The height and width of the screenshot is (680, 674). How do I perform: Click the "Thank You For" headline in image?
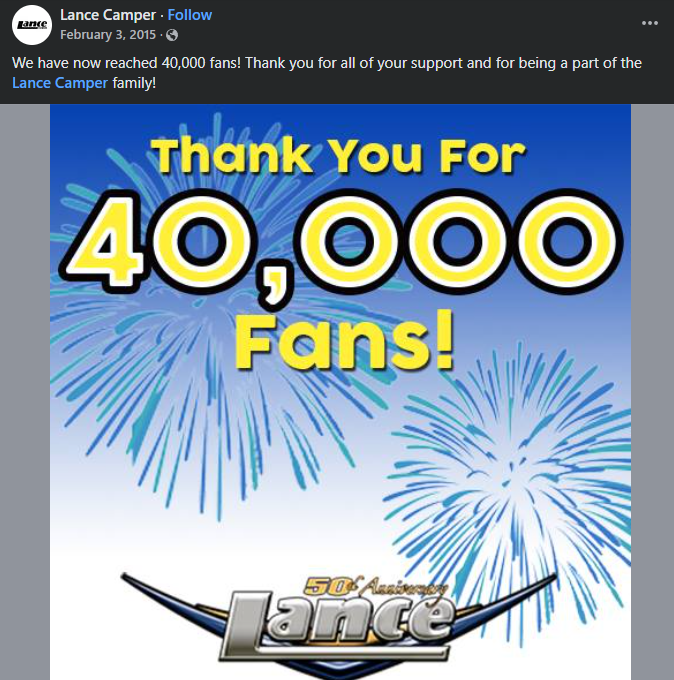[x=338, y=156]
